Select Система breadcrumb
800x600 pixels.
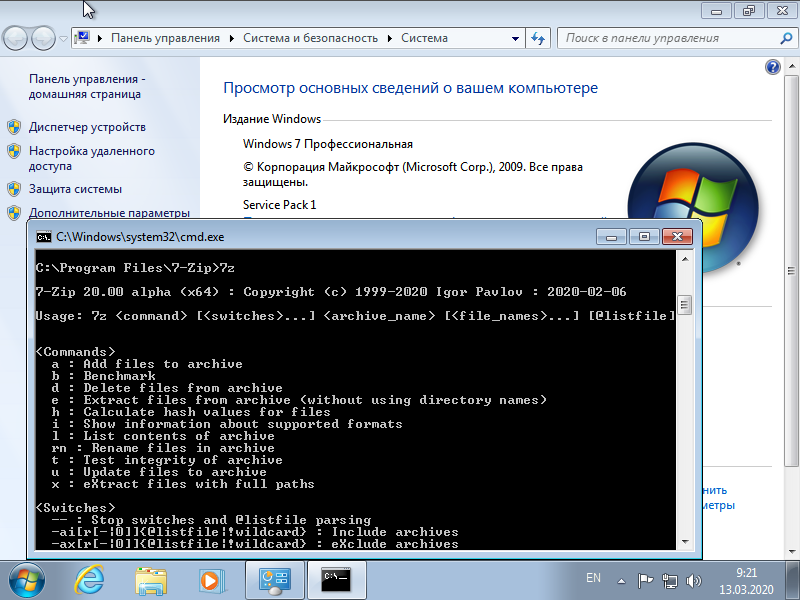click(x=424, y=38)
